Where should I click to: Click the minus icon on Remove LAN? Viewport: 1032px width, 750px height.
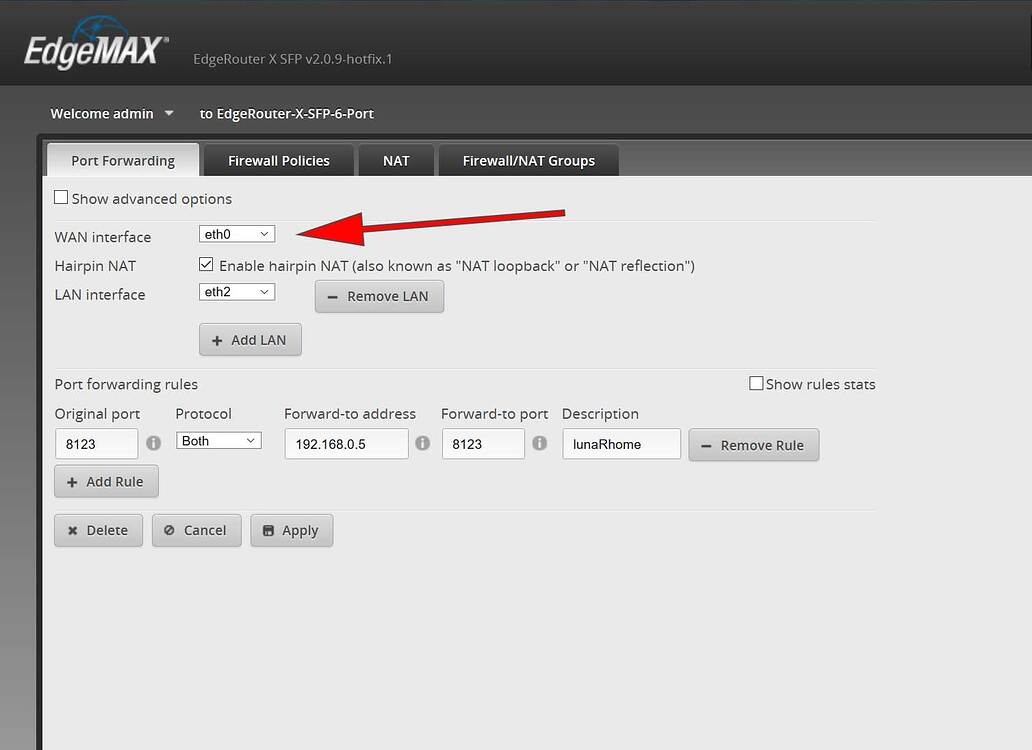[x=332, y=296]
